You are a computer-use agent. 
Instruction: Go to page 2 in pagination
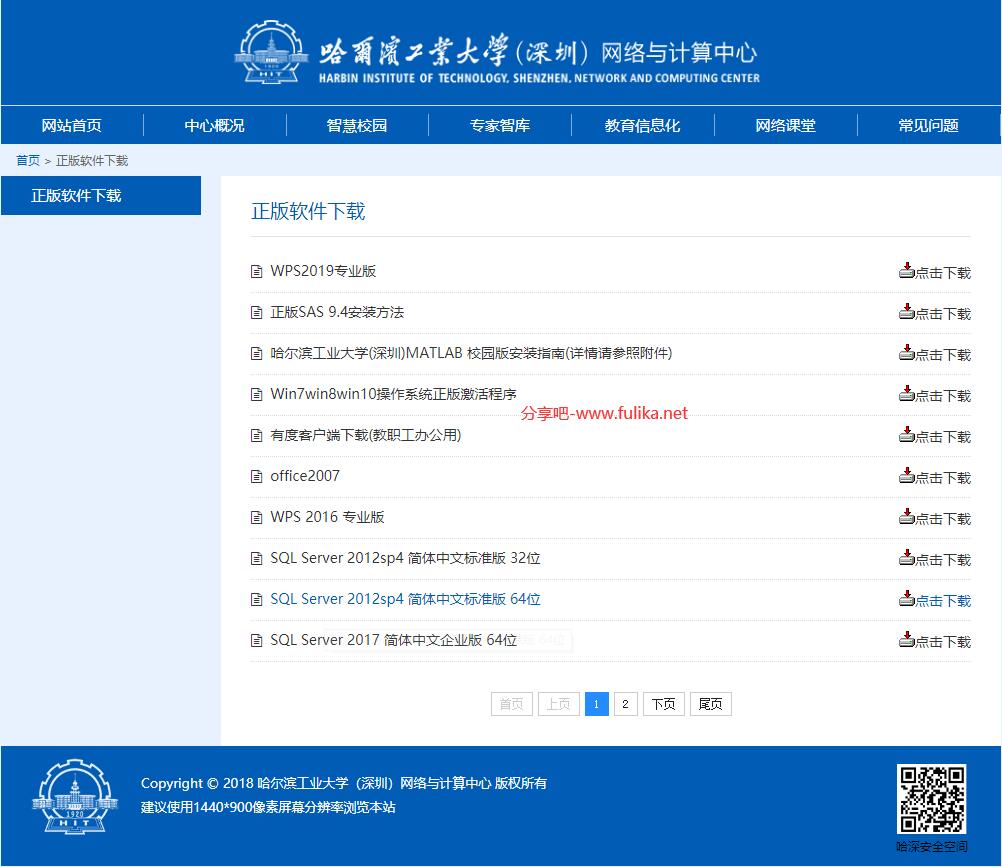coord(626,704)
